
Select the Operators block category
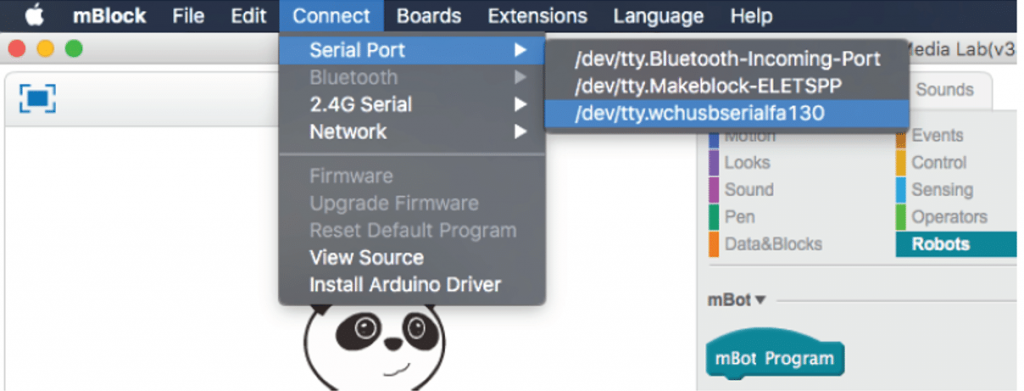click(950, 217)
